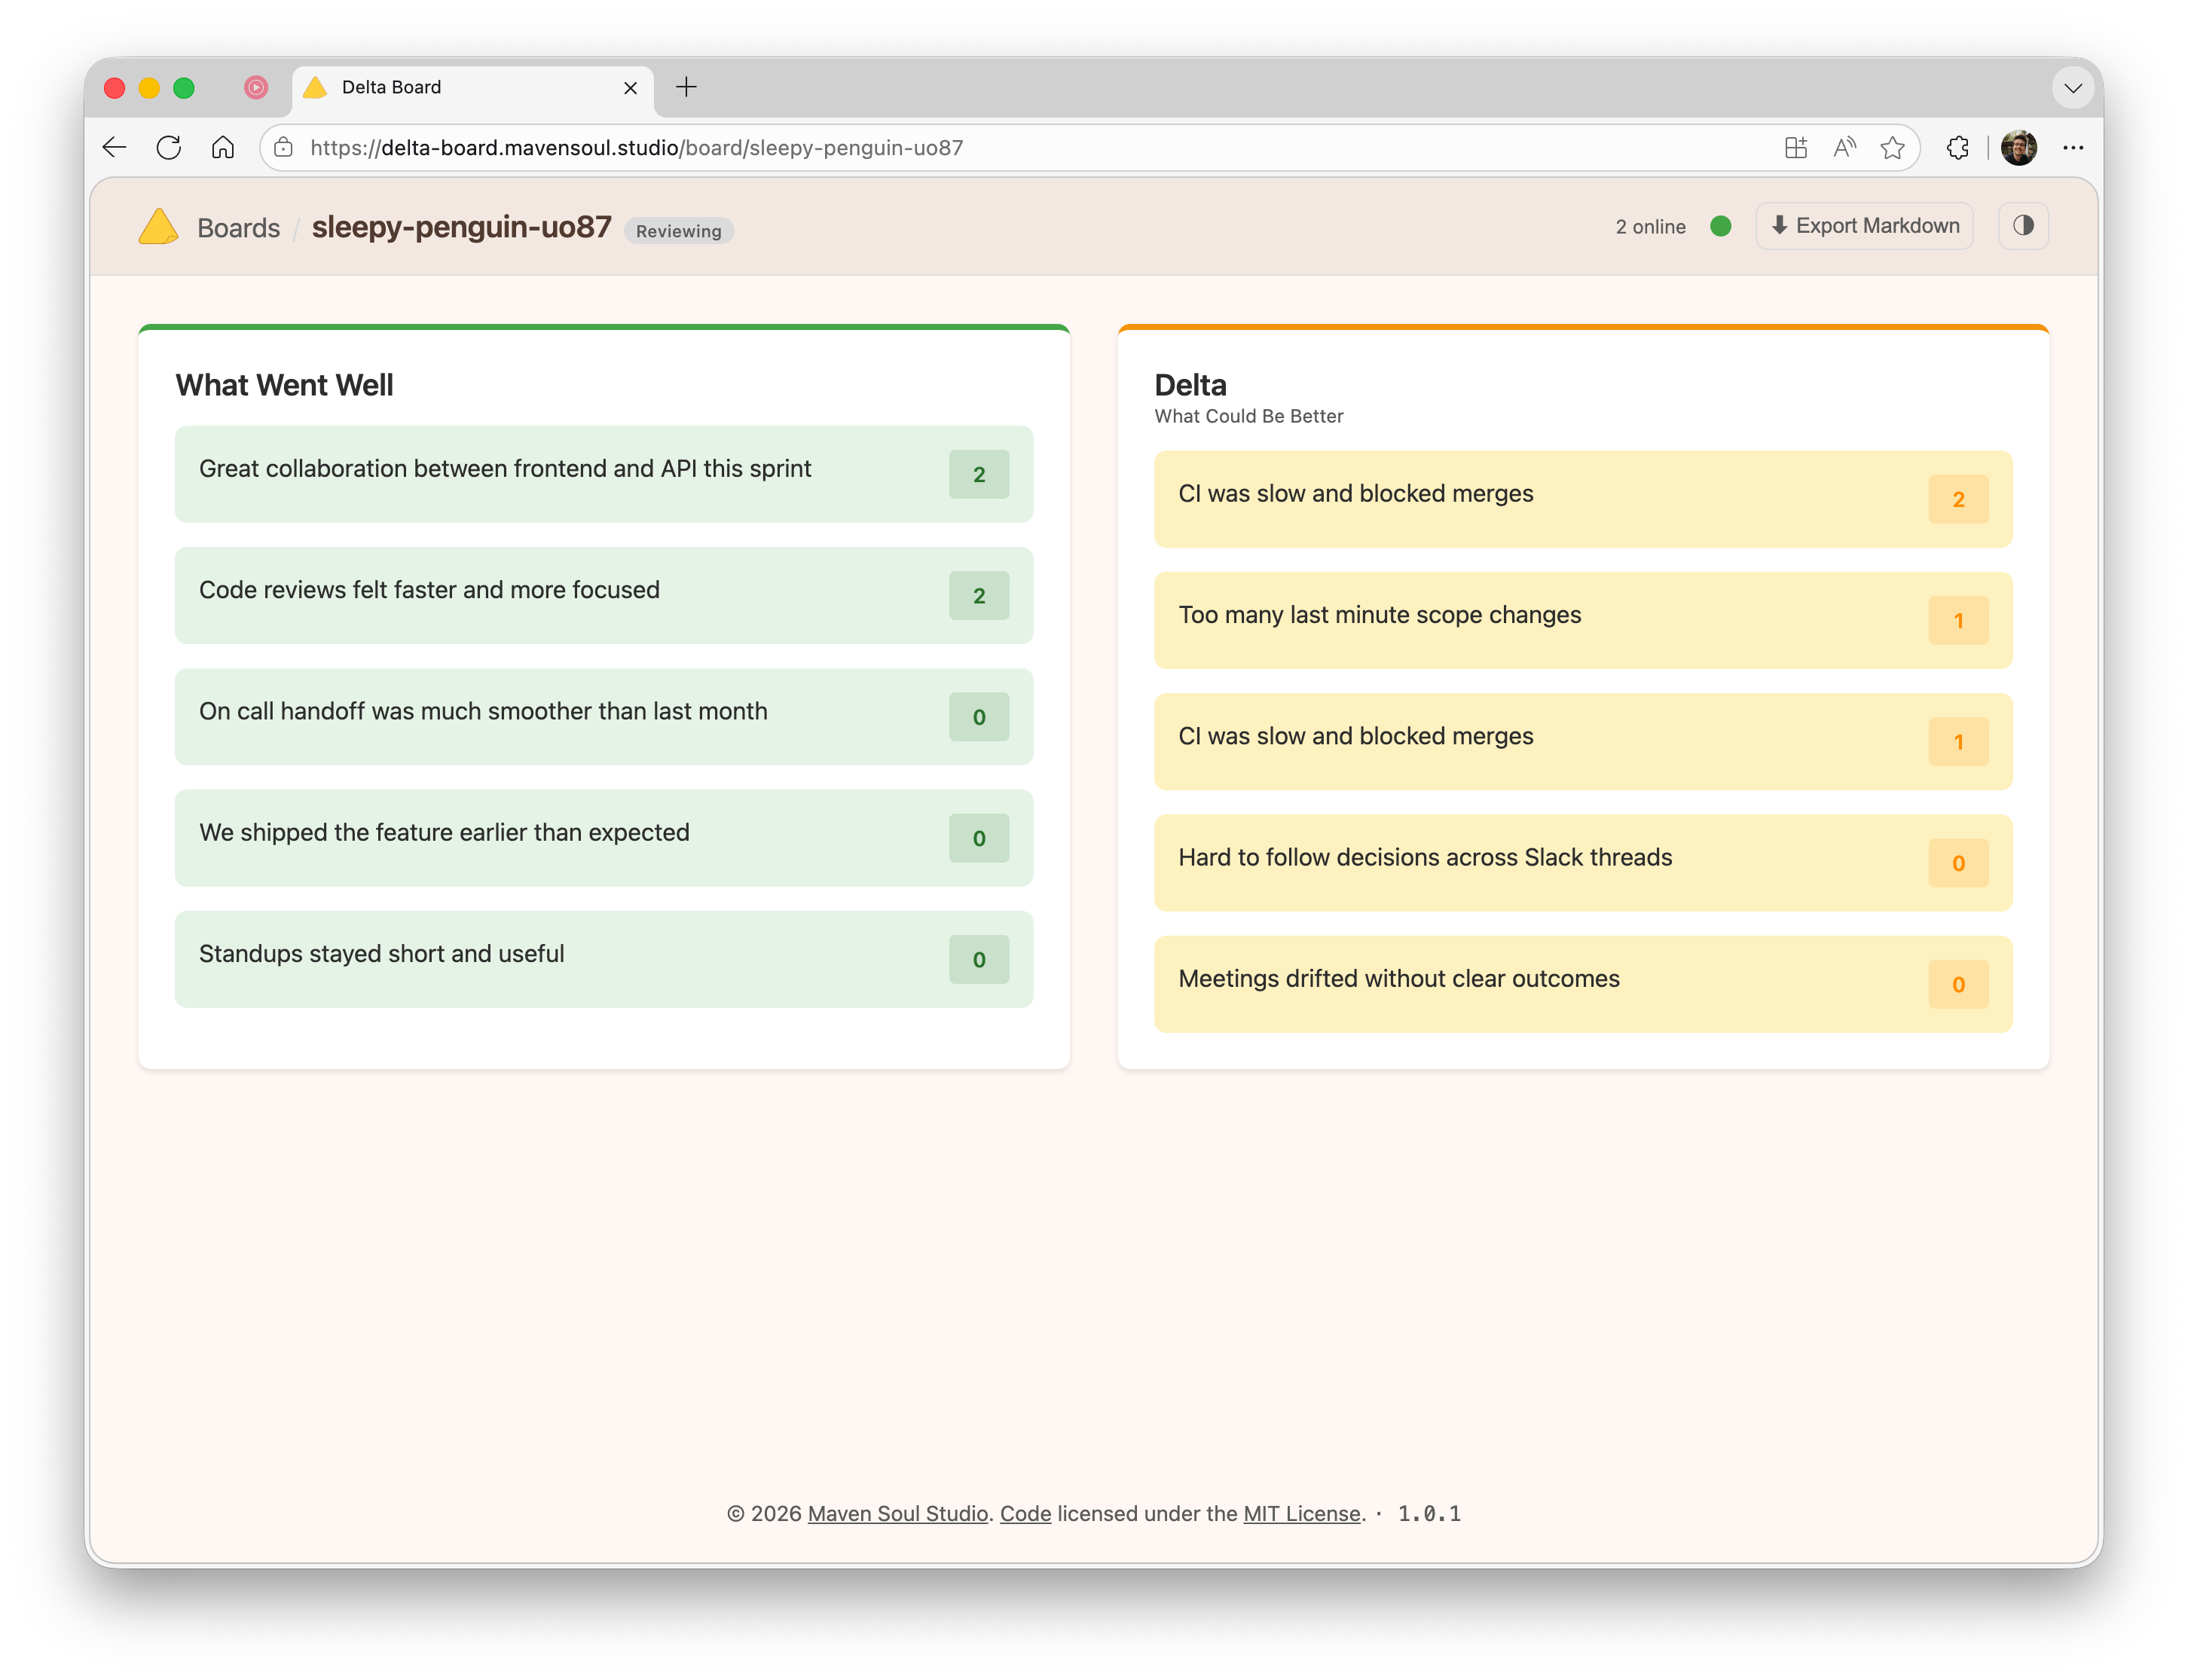
Task: Navigate to Boards breadcrumb link
Action: coord(238,228)
